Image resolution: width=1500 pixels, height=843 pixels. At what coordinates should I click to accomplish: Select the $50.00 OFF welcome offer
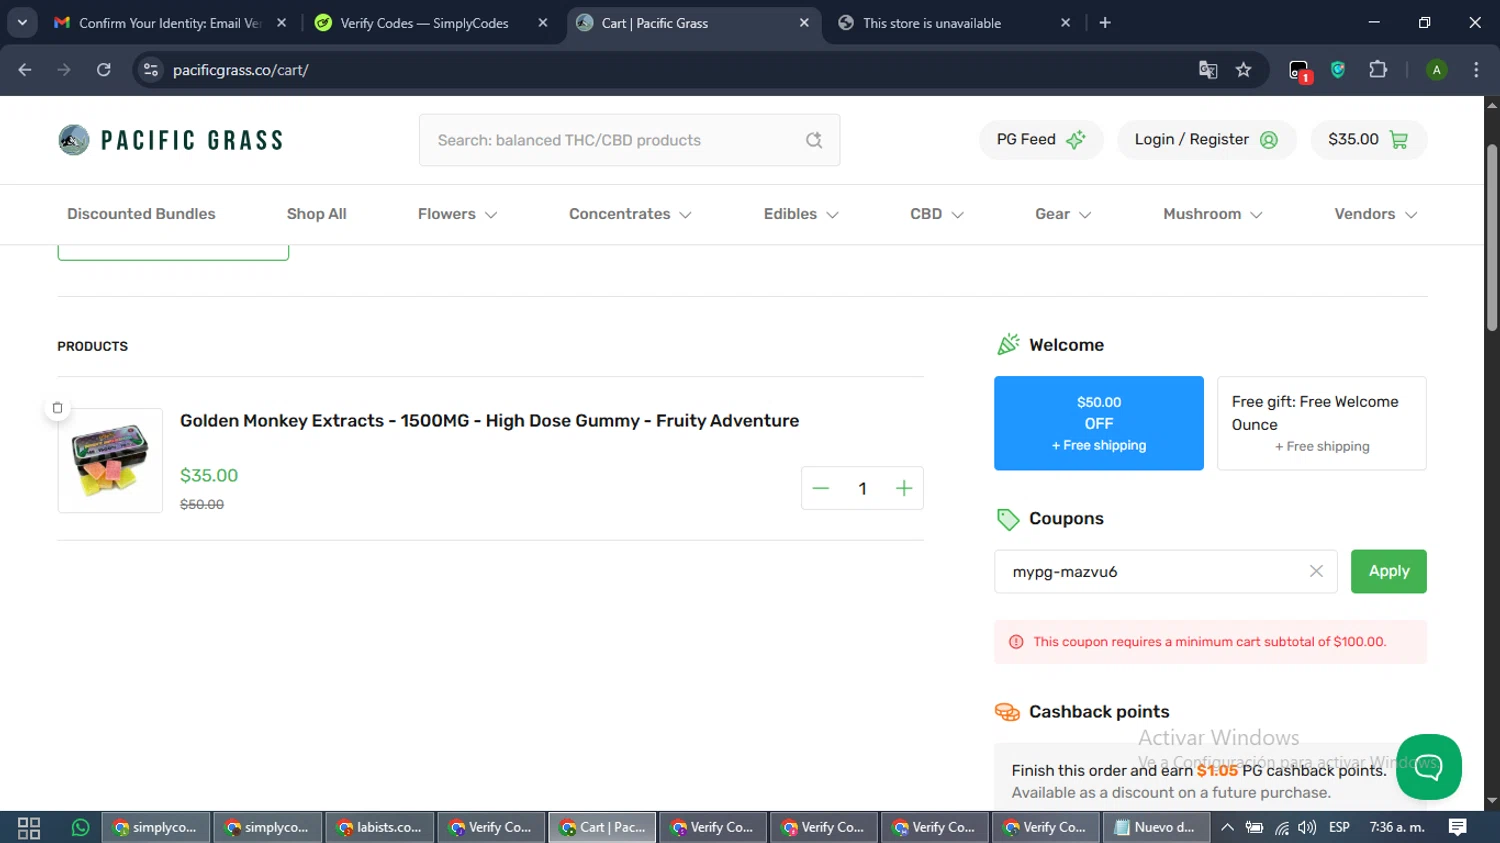click(x=1099, y=423)
